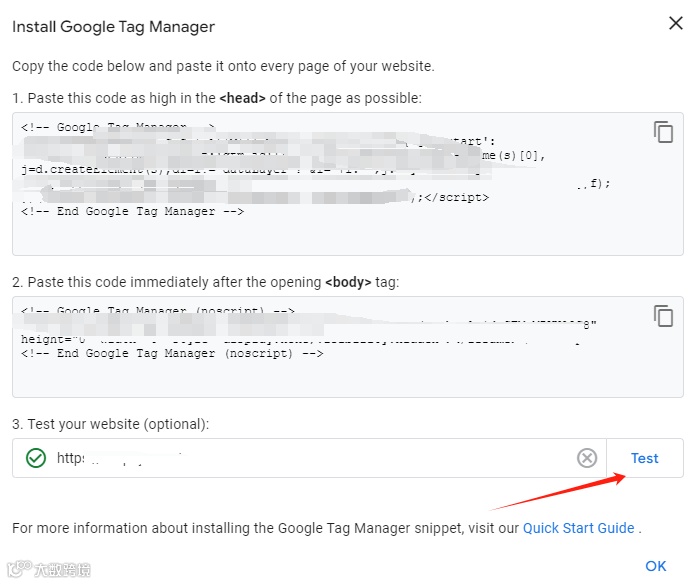The width and height of the screenshot is (688, 584).
Task: Click the green checkmark validation icon
Action: 36,458
